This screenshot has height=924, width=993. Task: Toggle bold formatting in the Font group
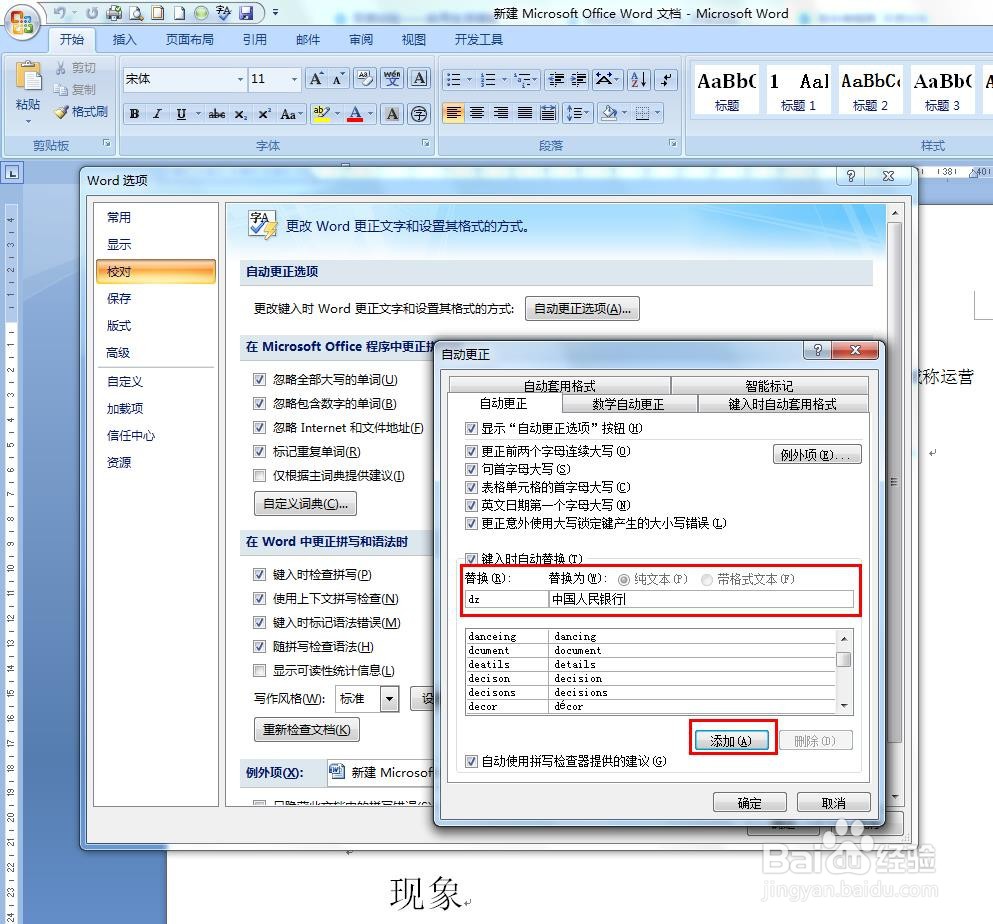[x=134, y=113]
